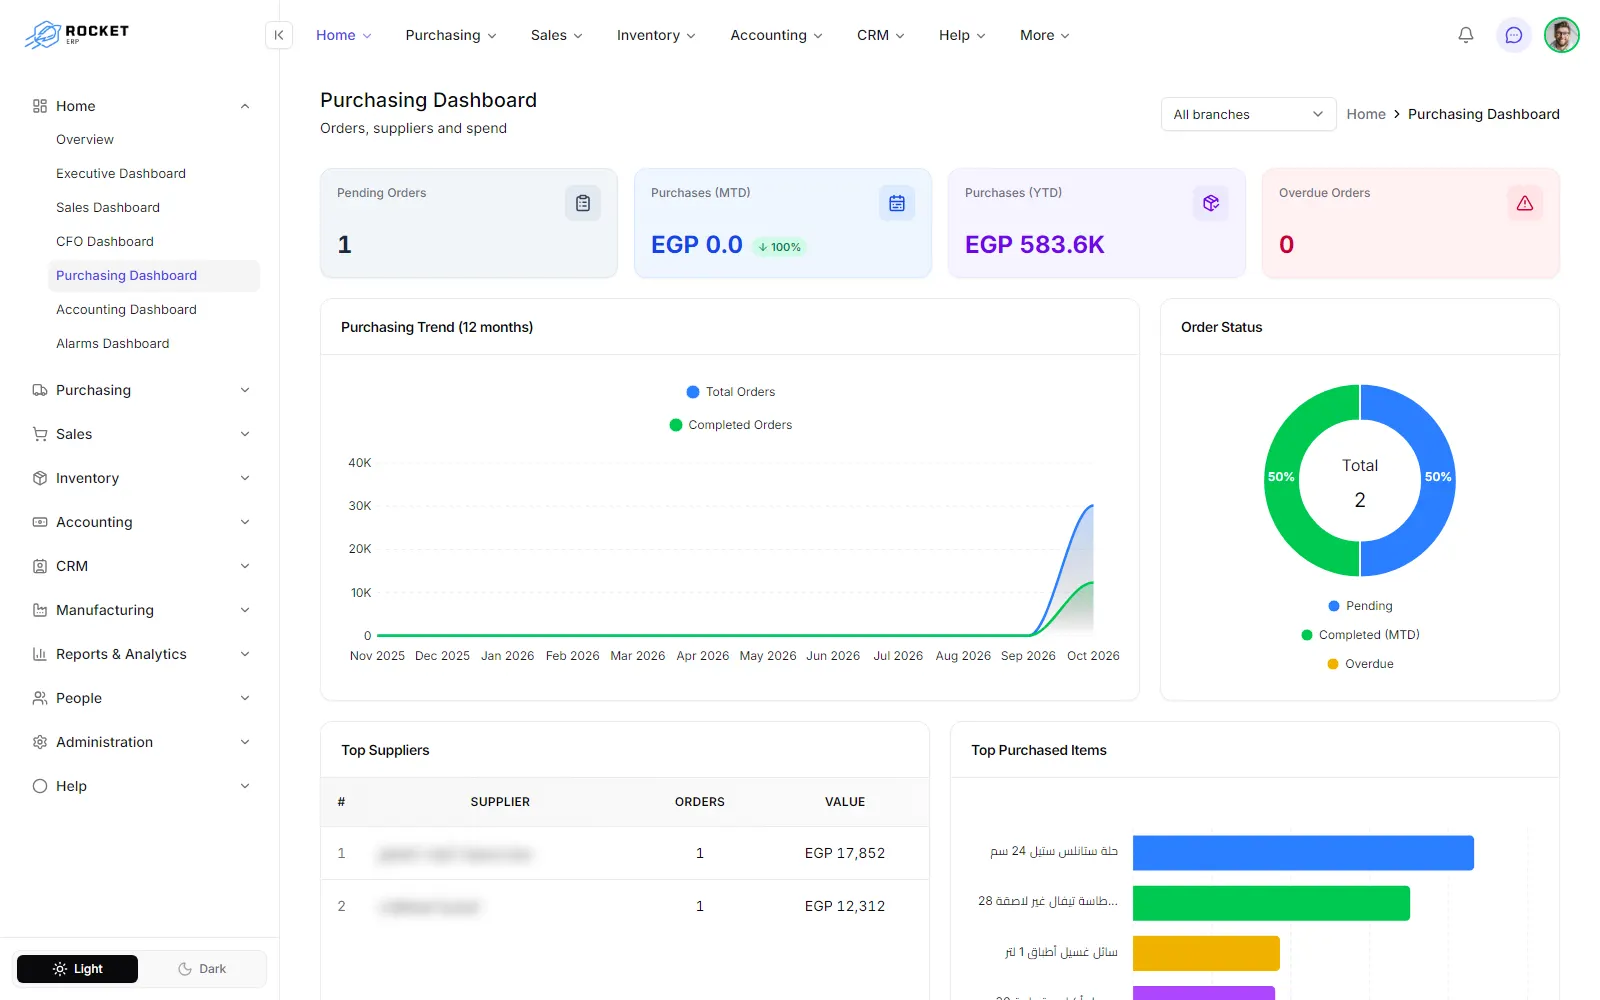
Task: Open the notifications bell
Action: pos(1466,35)
